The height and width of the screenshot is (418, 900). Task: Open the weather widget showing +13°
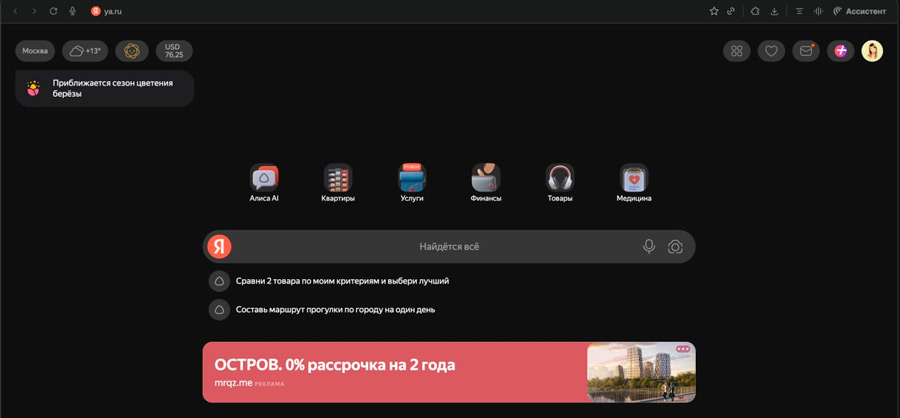[x=85, y=51]
